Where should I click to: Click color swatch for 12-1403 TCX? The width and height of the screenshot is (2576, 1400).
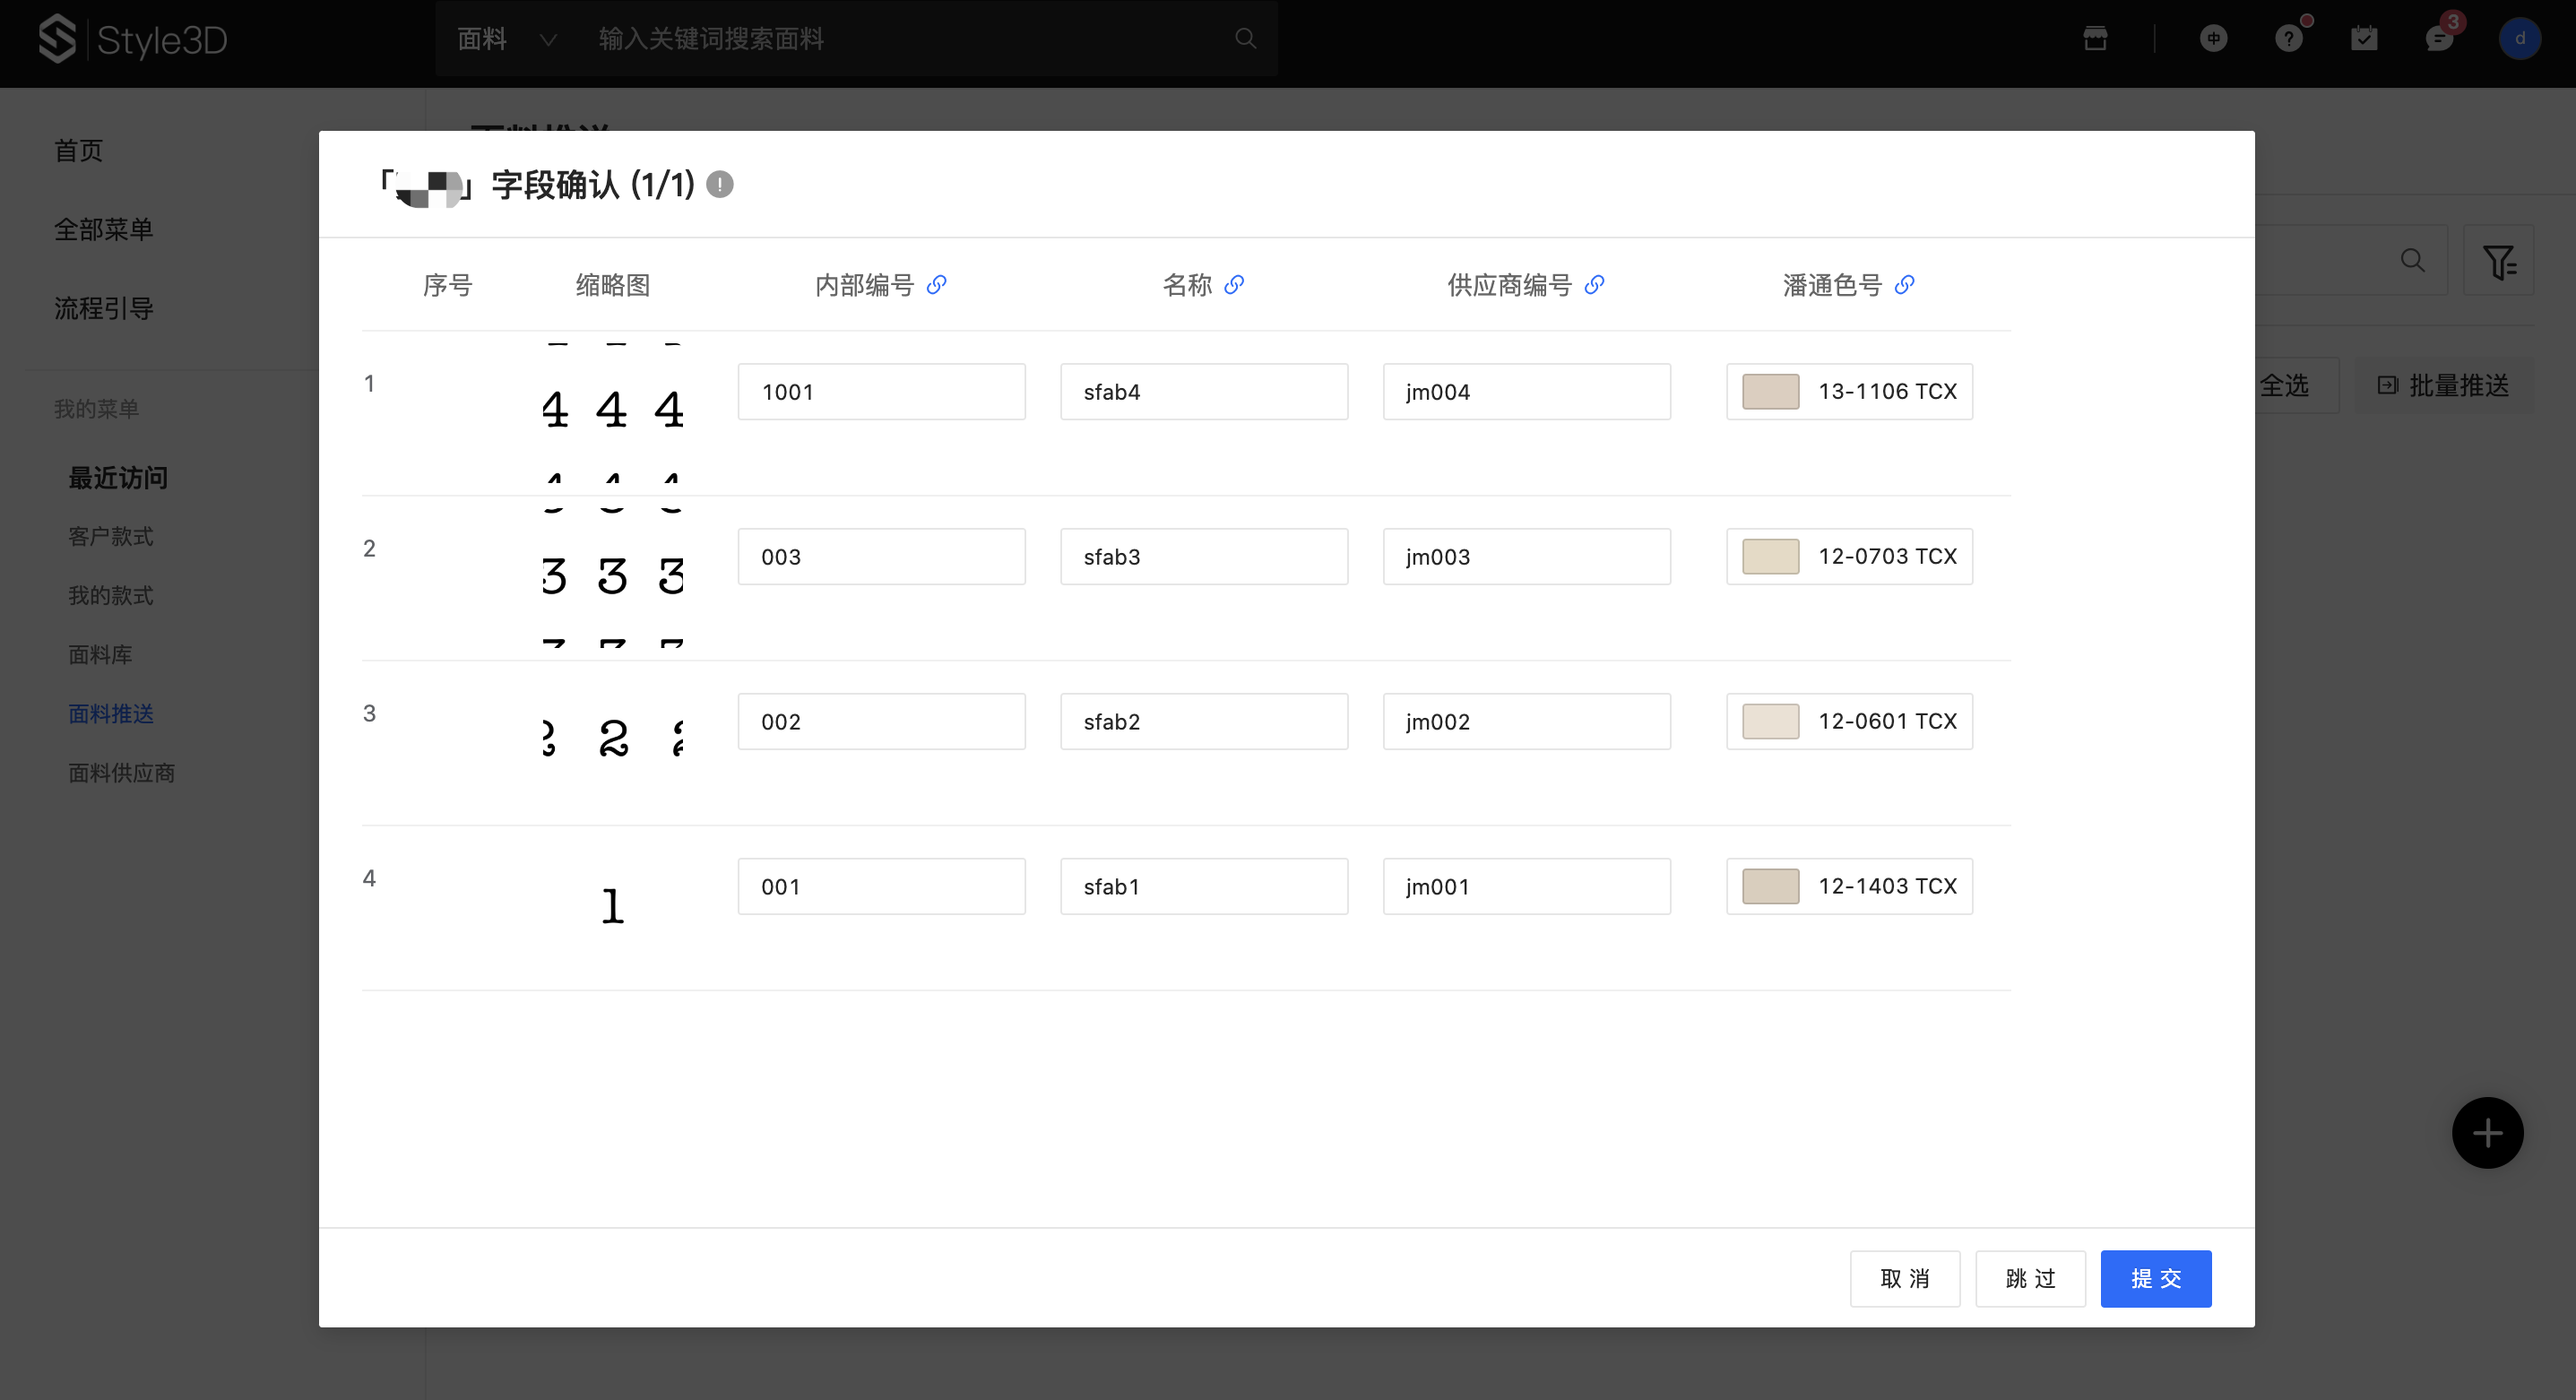[1770, 887]
